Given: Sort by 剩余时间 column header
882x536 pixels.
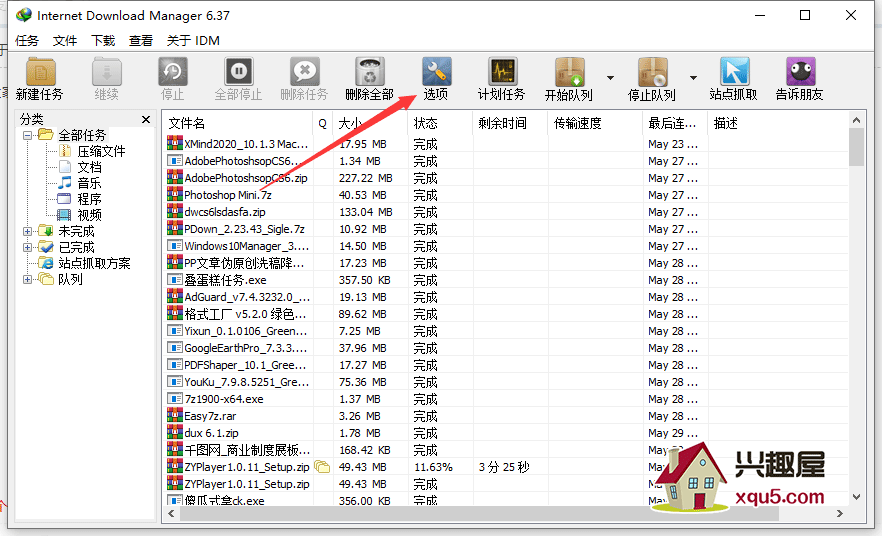Looking at the screenshot, I should (x=510, y=123).
